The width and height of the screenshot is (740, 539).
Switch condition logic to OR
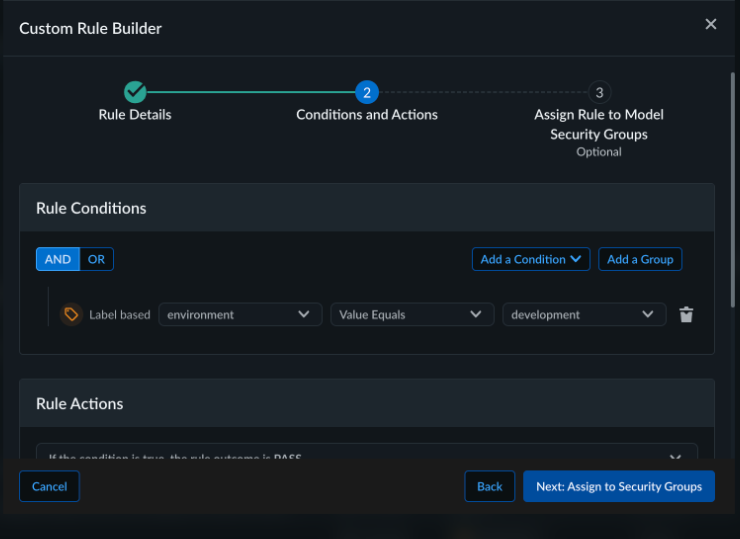(96, 259)
